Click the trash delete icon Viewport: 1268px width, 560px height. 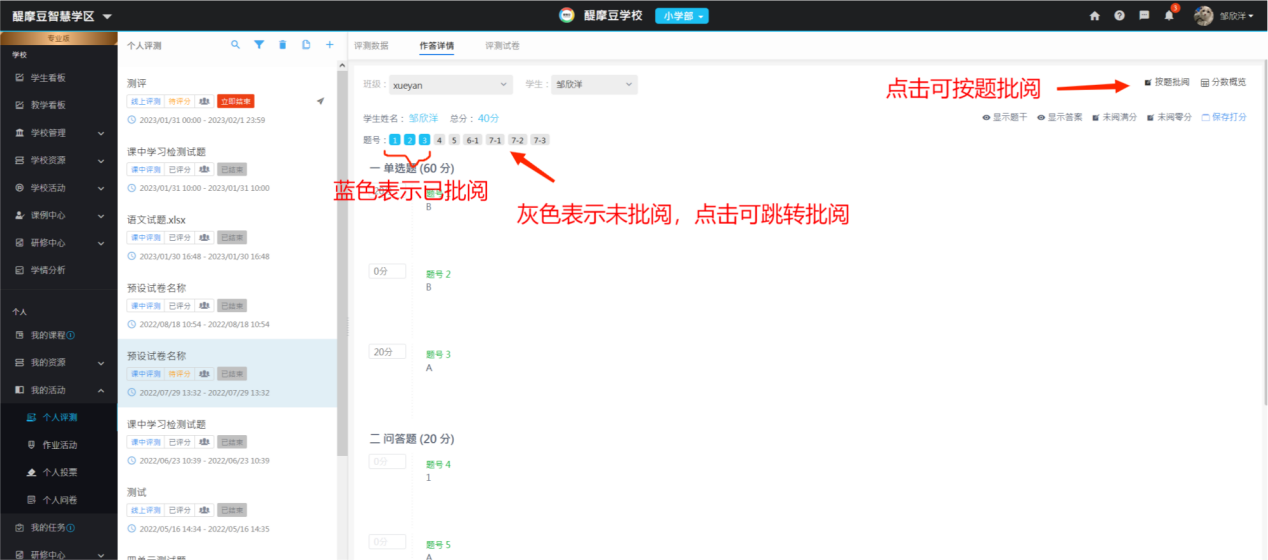[x=282, y=45]
